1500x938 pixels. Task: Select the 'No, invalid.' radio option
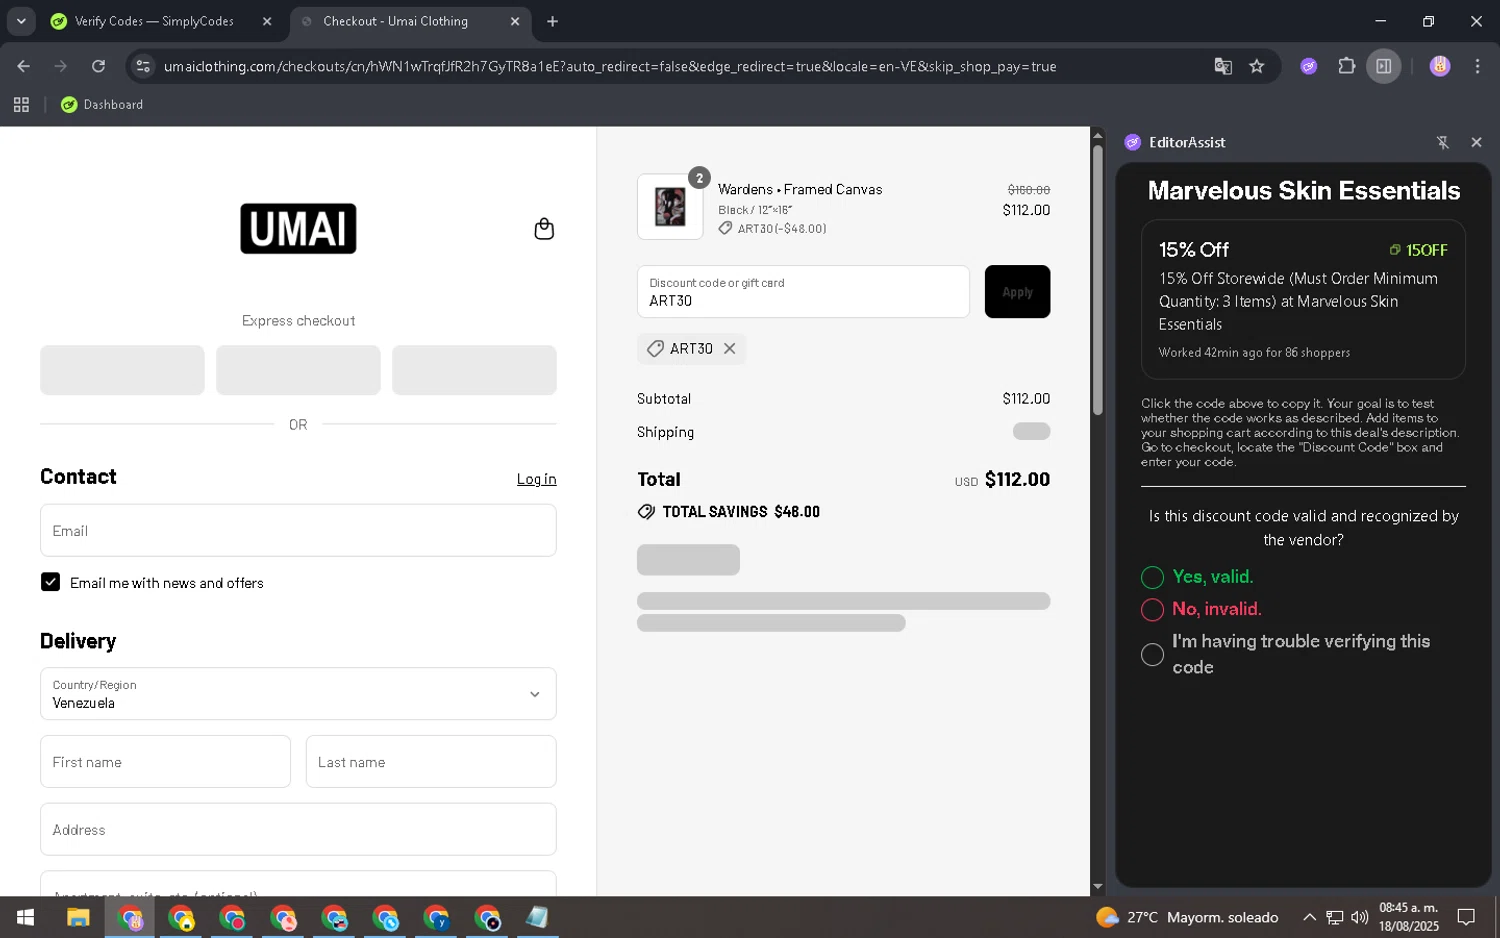click(x=1152, y=609)
